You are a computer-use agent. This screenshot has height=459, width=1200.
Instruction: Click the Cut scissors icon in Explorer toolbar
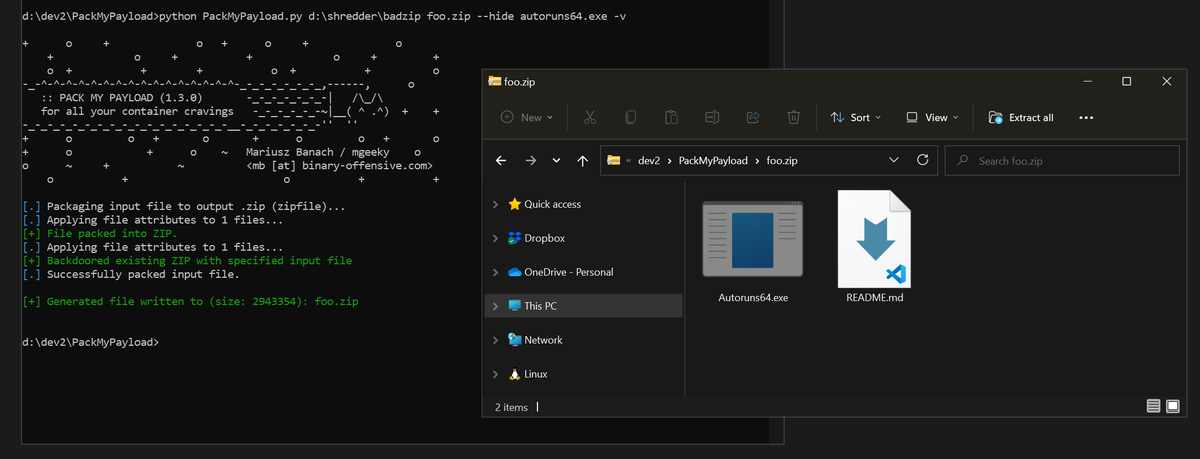(x=589, y=117)
